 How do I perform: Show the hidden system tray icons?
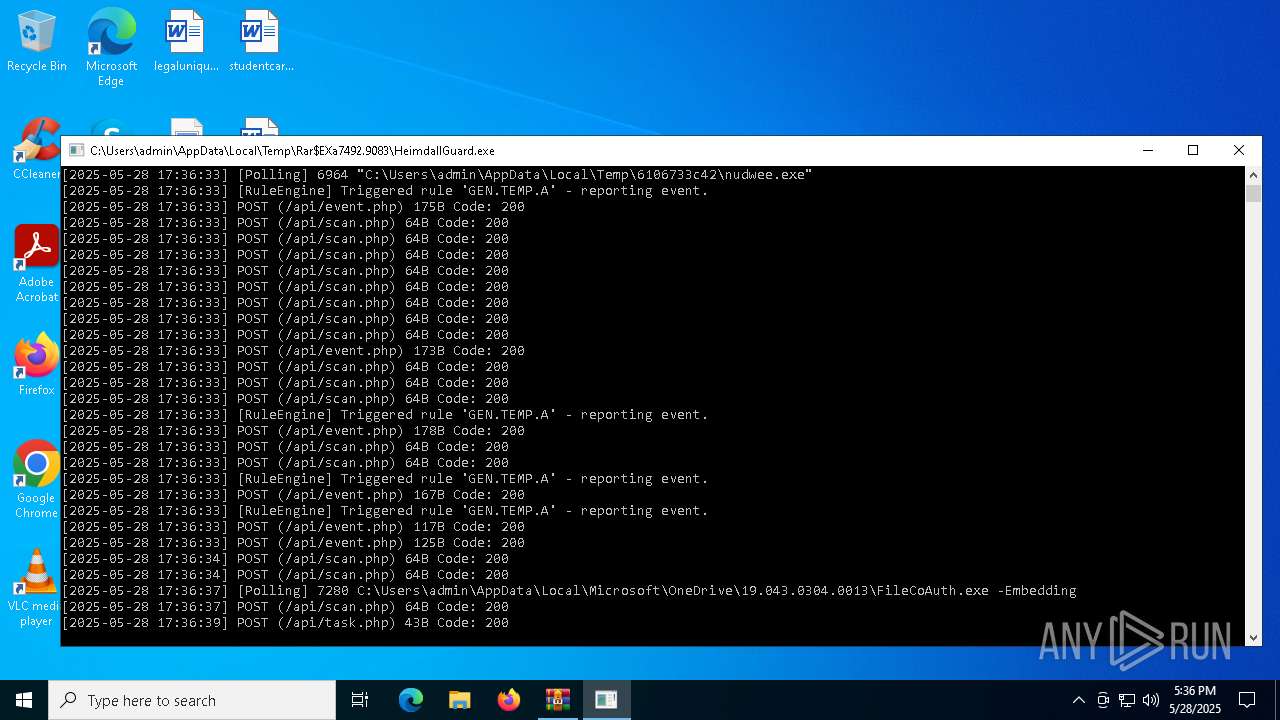[x=1078, y=700]
